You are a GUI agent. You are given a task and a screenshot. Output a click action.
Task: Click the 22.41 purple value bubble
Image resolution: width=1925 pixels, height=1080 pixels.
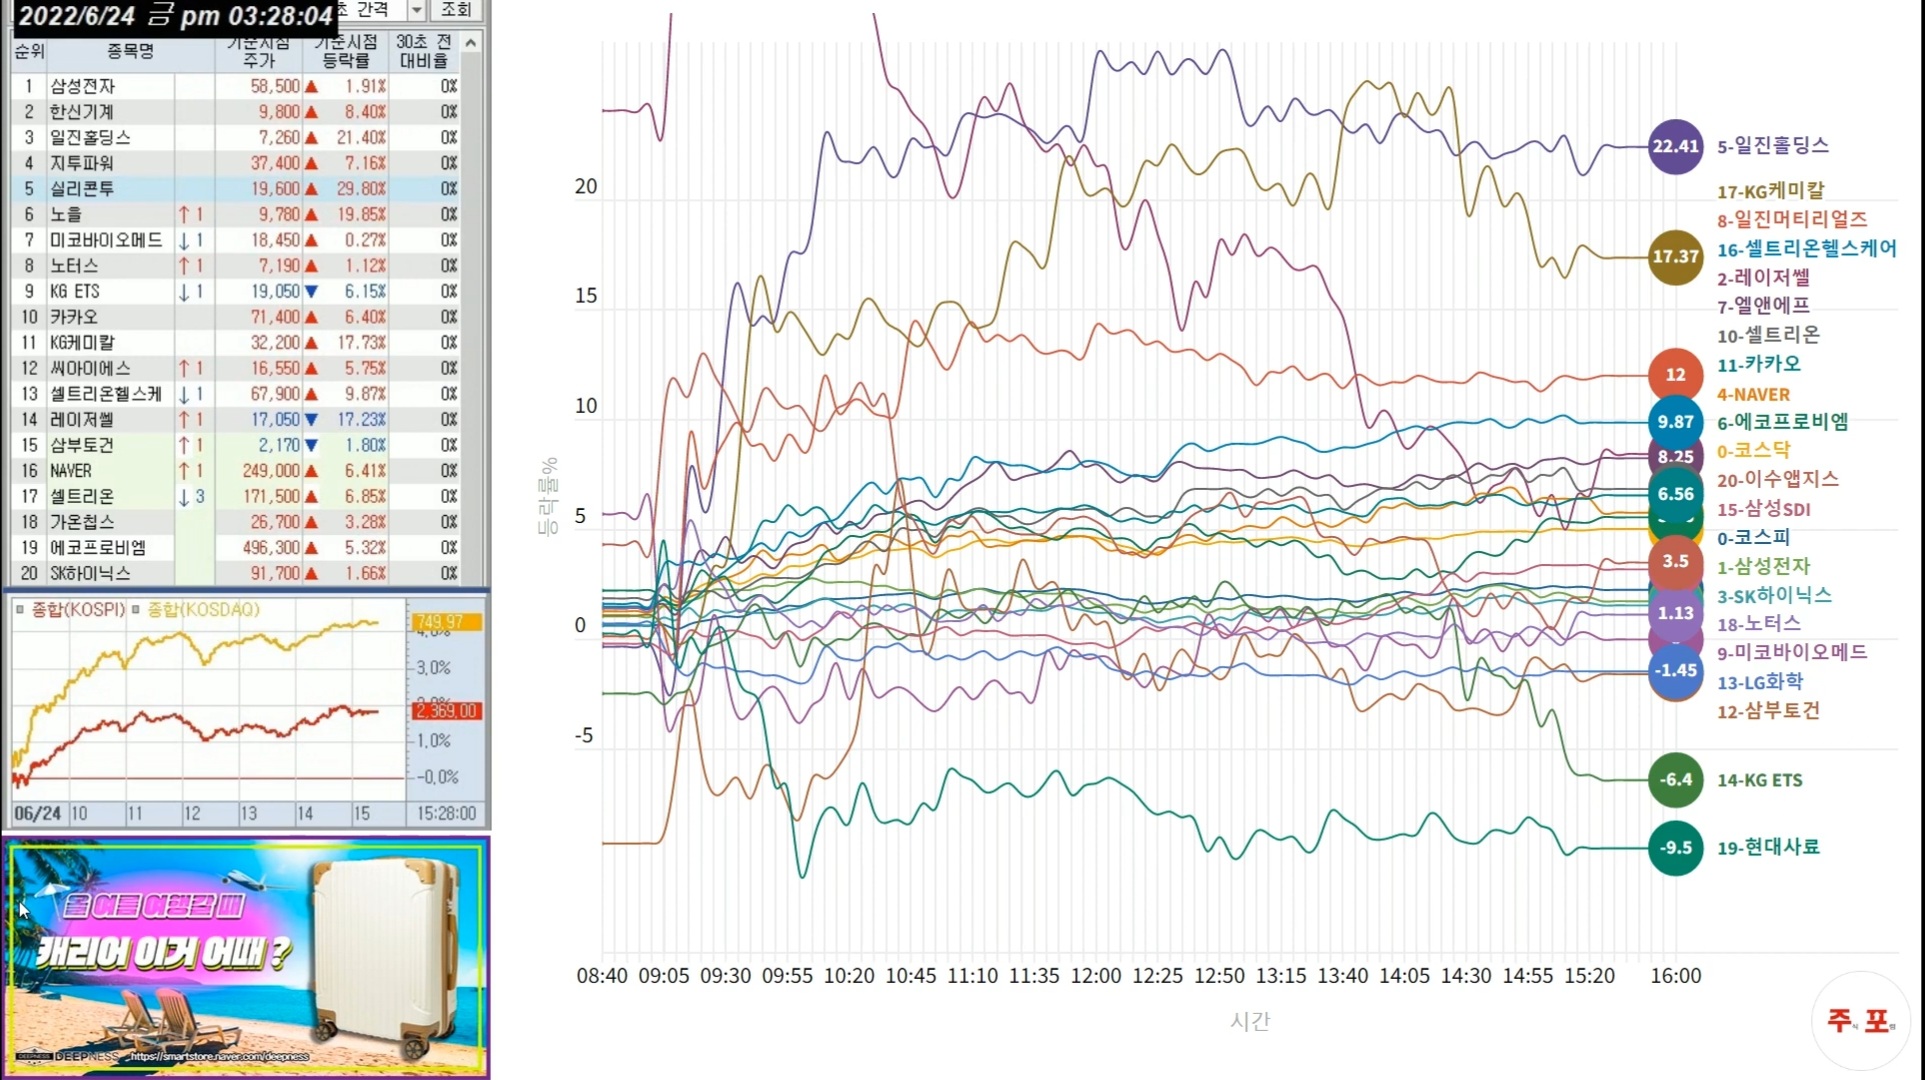(1675, 146)
